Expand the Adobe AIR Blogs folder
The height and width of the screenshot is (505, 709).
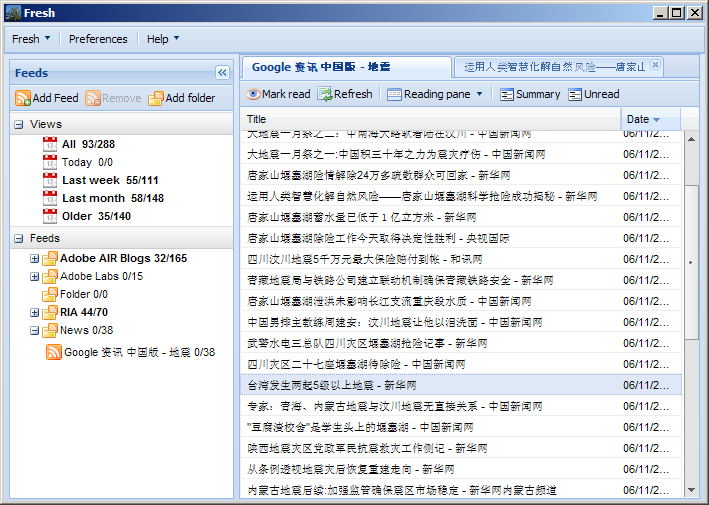pyautogui.click(x=34, y=259)
